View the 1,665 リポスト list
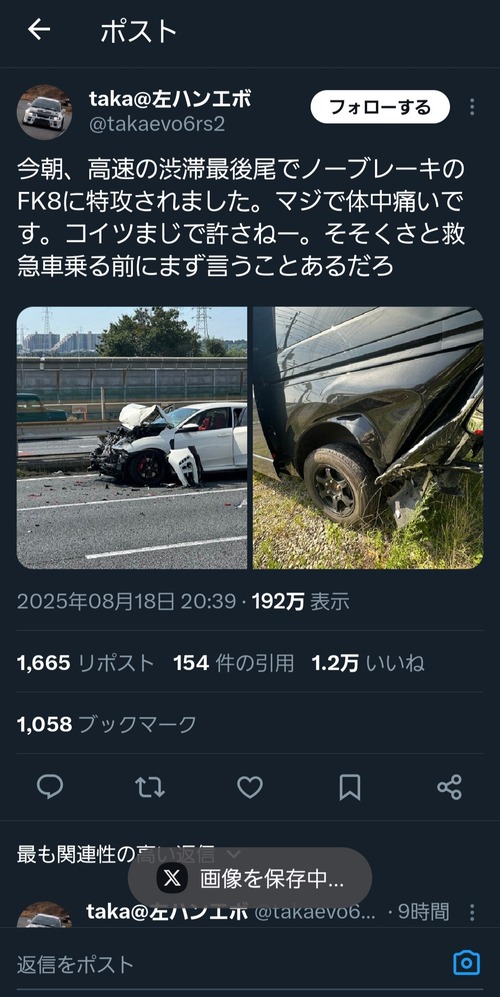The width and height of the screenshot is (500, 997). (x=86, y=663)
